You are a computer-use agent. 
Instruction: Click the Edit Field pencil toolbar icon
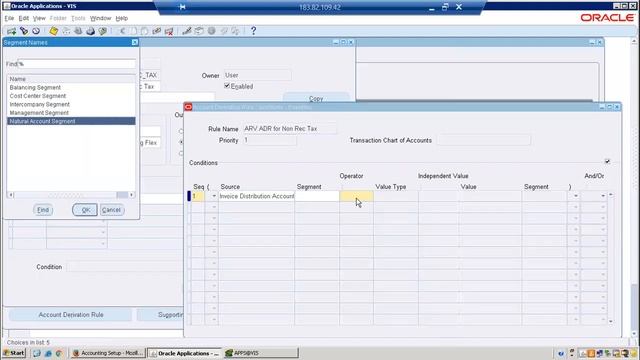point(187,31)
